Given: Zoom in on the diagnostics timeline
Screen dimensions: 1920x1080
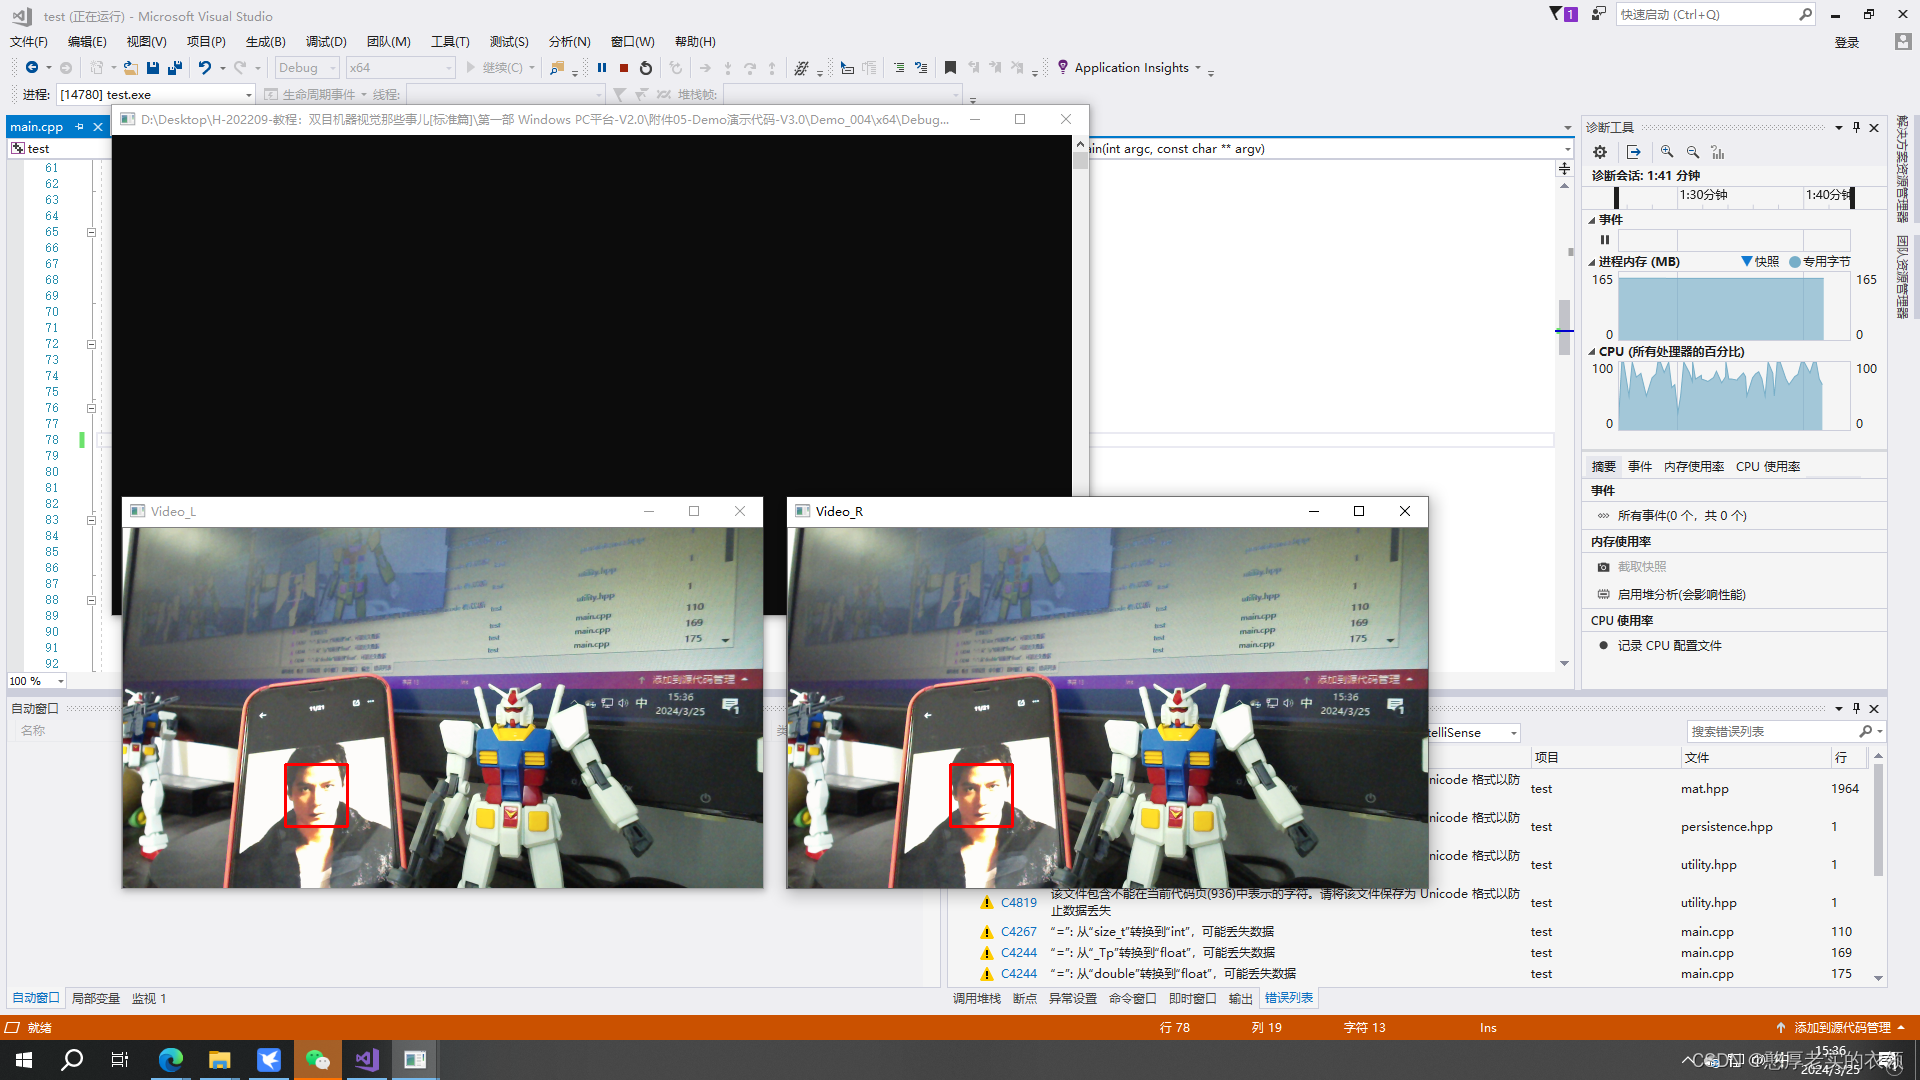Looking at the screenshot, I should click(x=1667, y=152).
